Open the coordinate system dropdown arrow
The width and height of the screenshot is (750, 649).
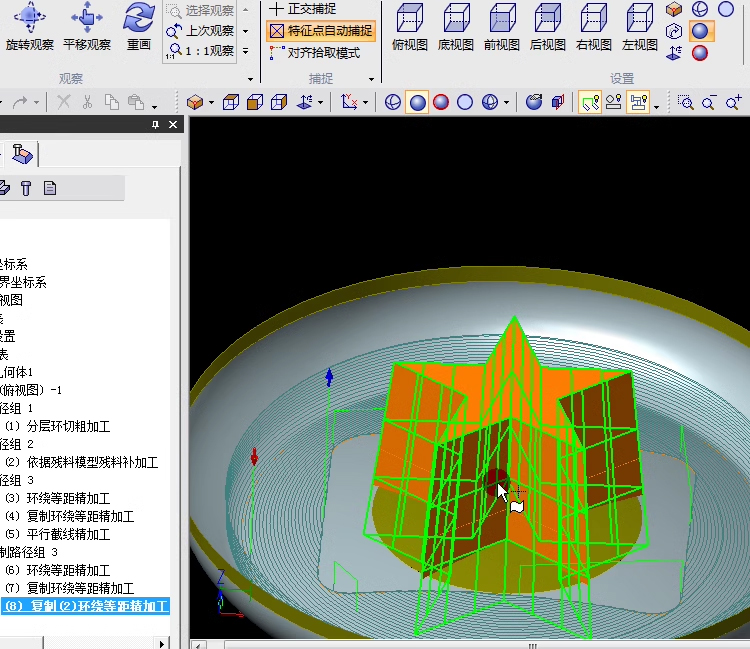point(365,102)
